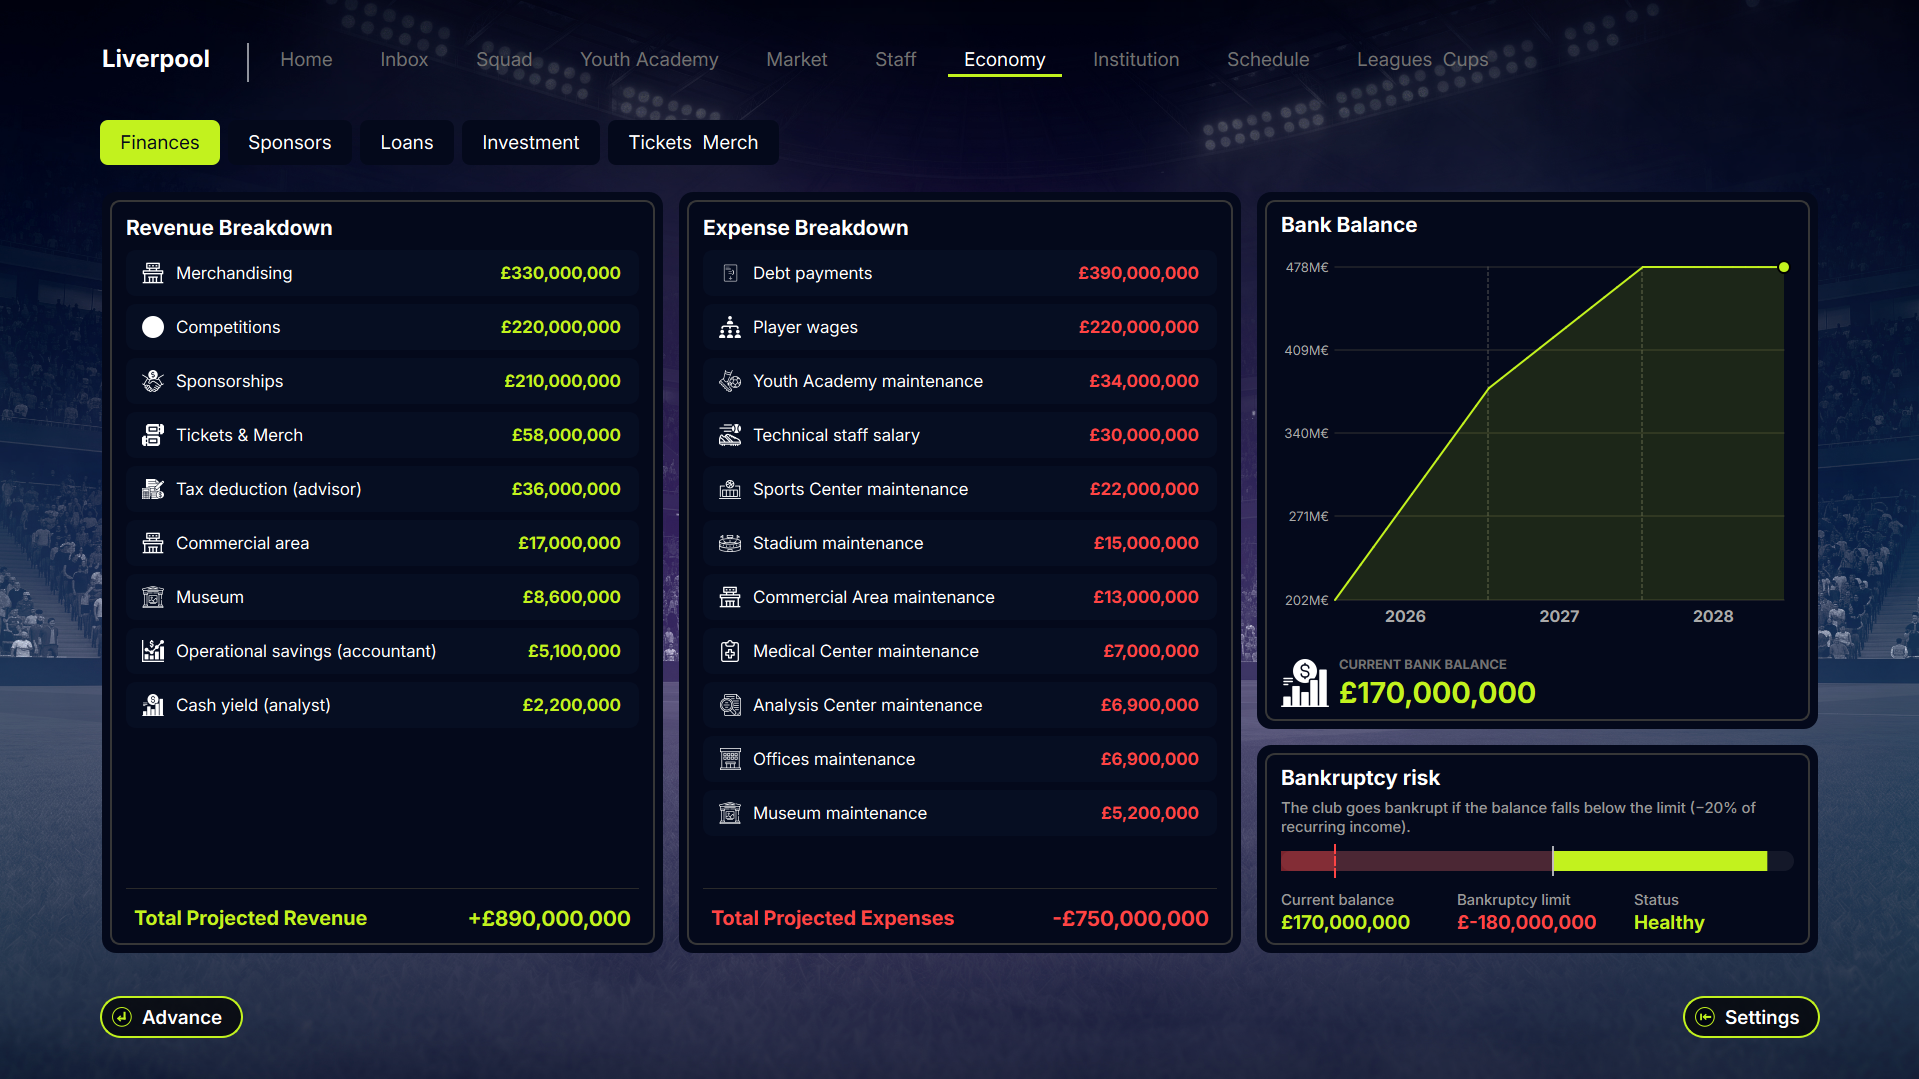
Task: Click the Sponsorships amount £210,000,000
Action: 562,381
